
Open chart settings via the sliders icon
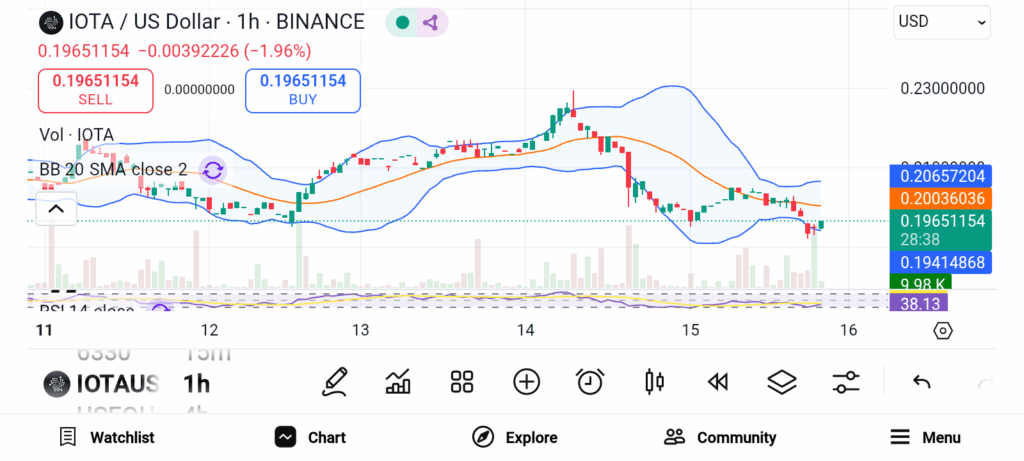coord(846,381)
